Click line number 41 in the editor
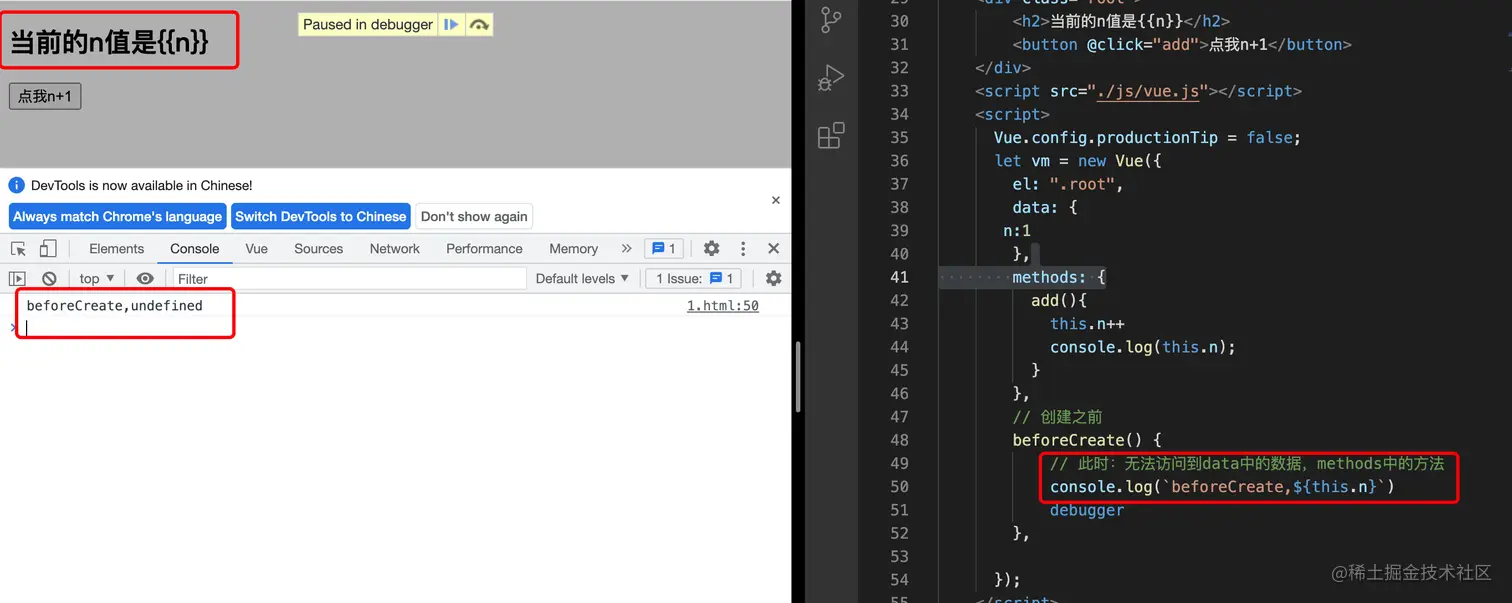This screenshot has height=603, width=1512. [x=898, y=277]
